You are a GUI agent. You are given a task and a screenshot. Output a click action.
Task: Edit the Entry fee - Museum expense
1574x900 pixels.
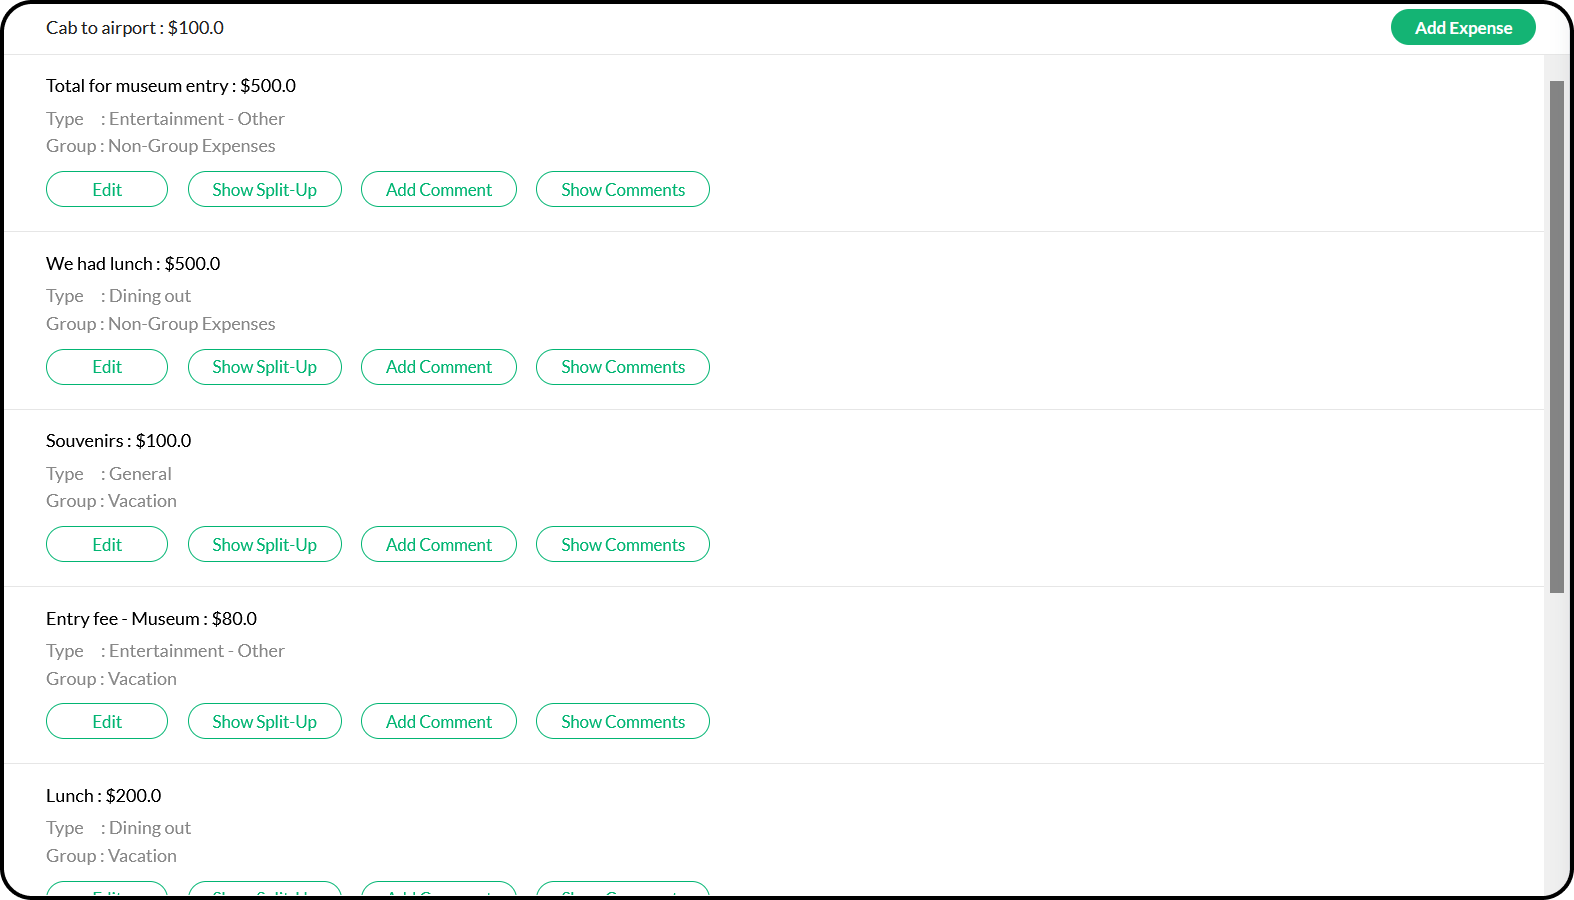(107, 721)
